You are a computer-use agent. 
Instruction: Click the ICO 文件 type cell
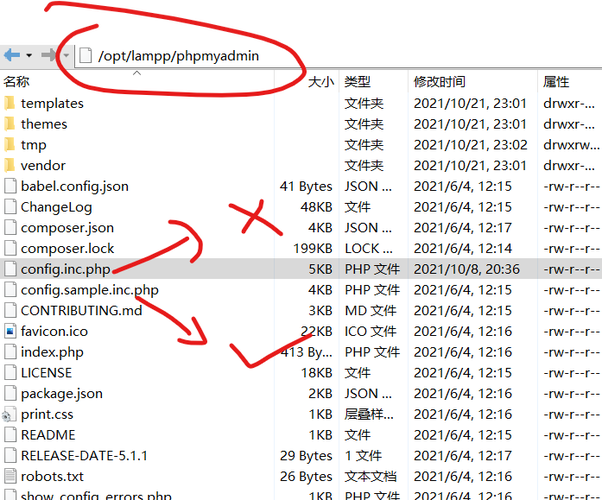[x=370, y=331]
